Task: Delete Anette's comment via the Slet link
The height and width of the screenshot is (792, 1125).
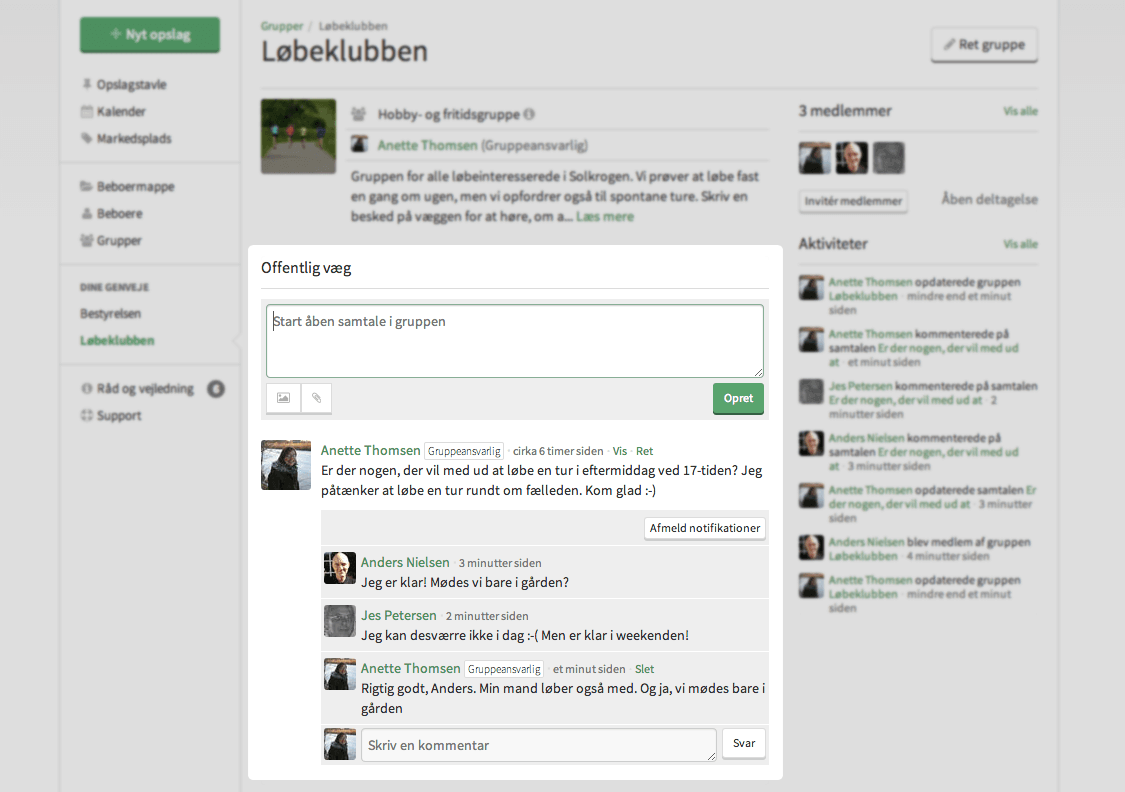Action: click(x=645, y=669)
